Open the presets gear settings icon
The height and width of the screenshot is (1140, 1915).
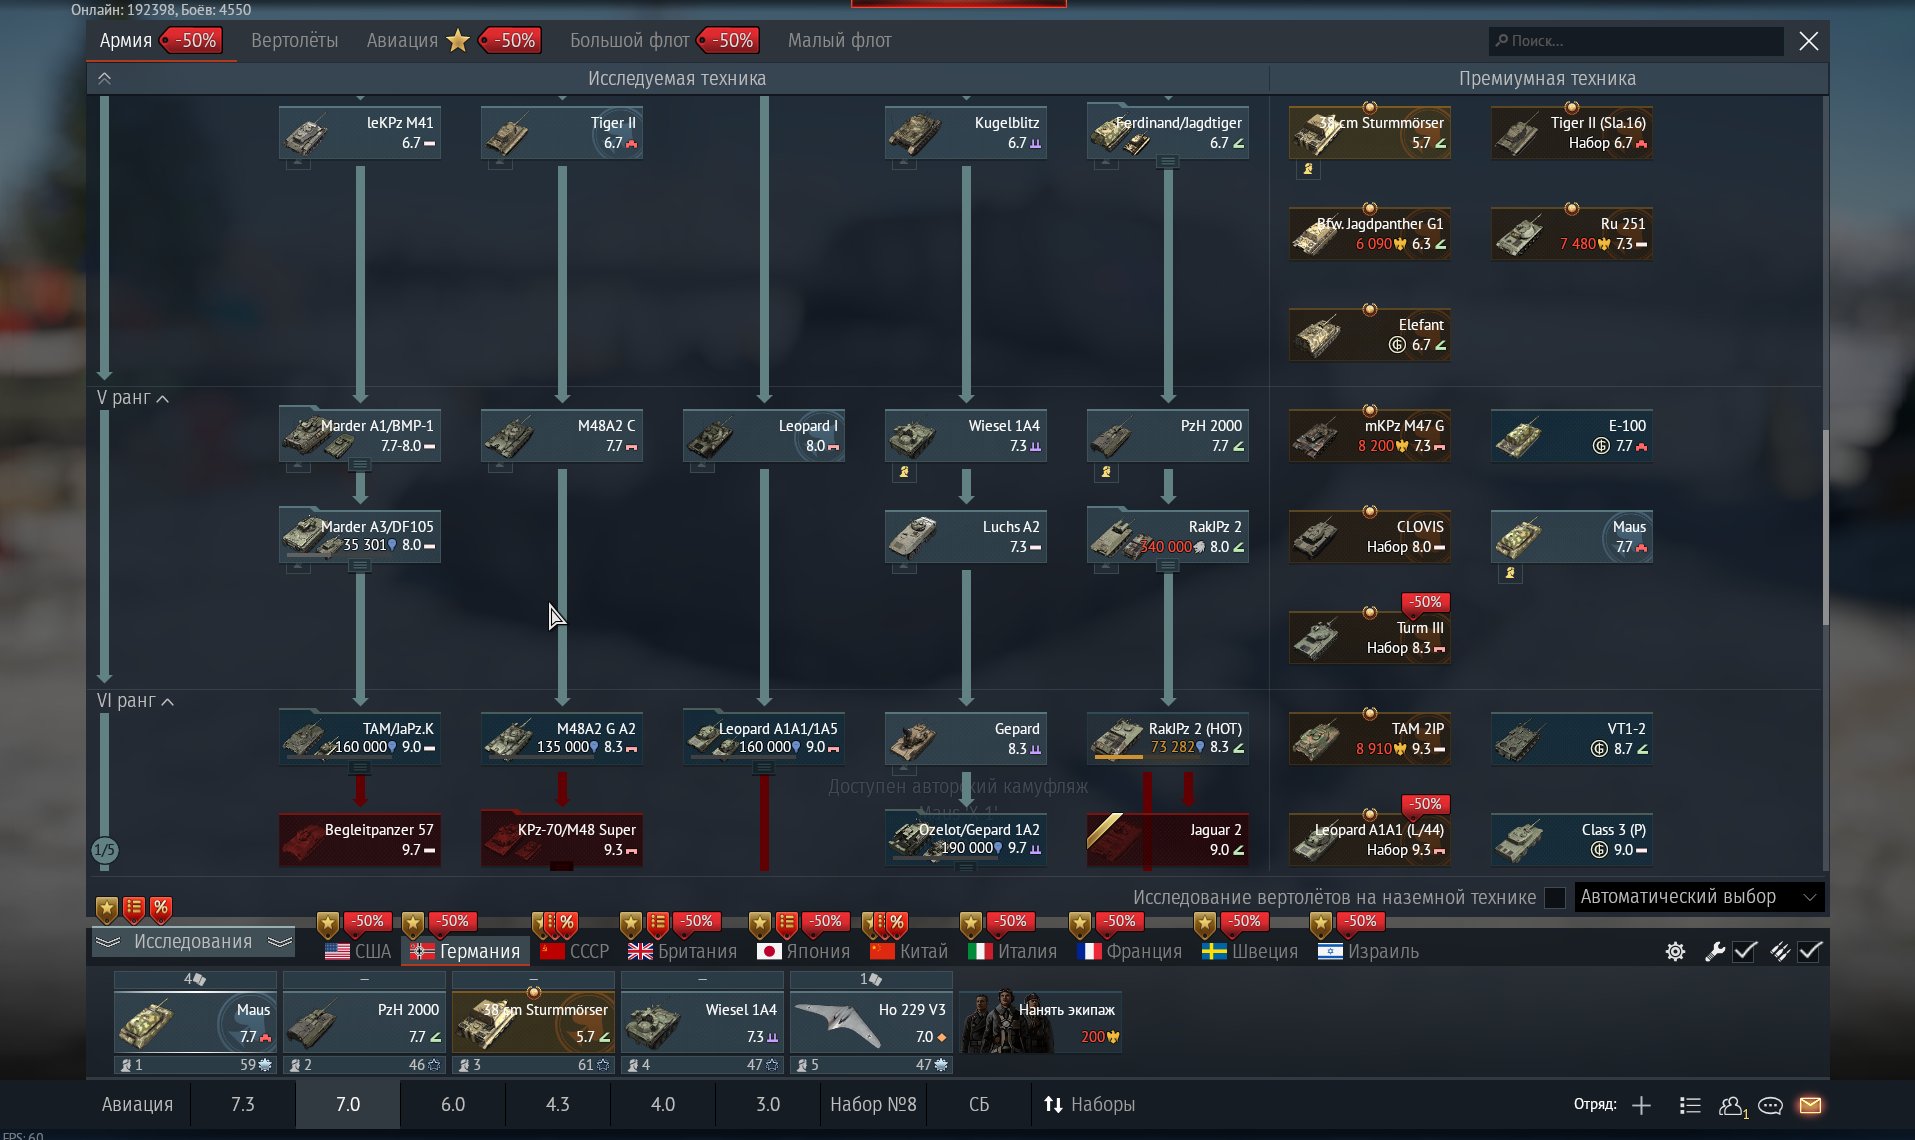[x=1675, y=952]
